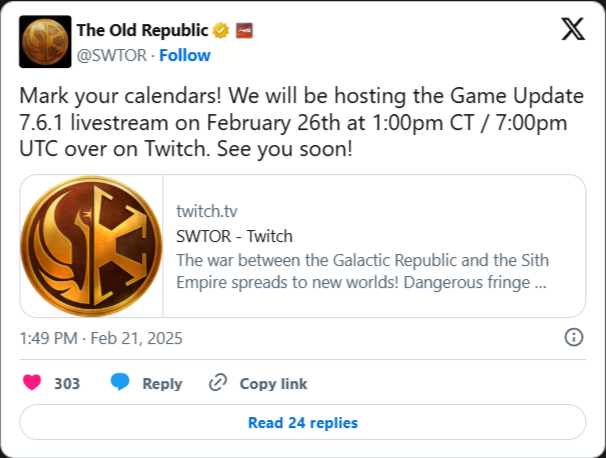Open the X logo icon
This screenshot has height=458, width=606.
(573, 29)
